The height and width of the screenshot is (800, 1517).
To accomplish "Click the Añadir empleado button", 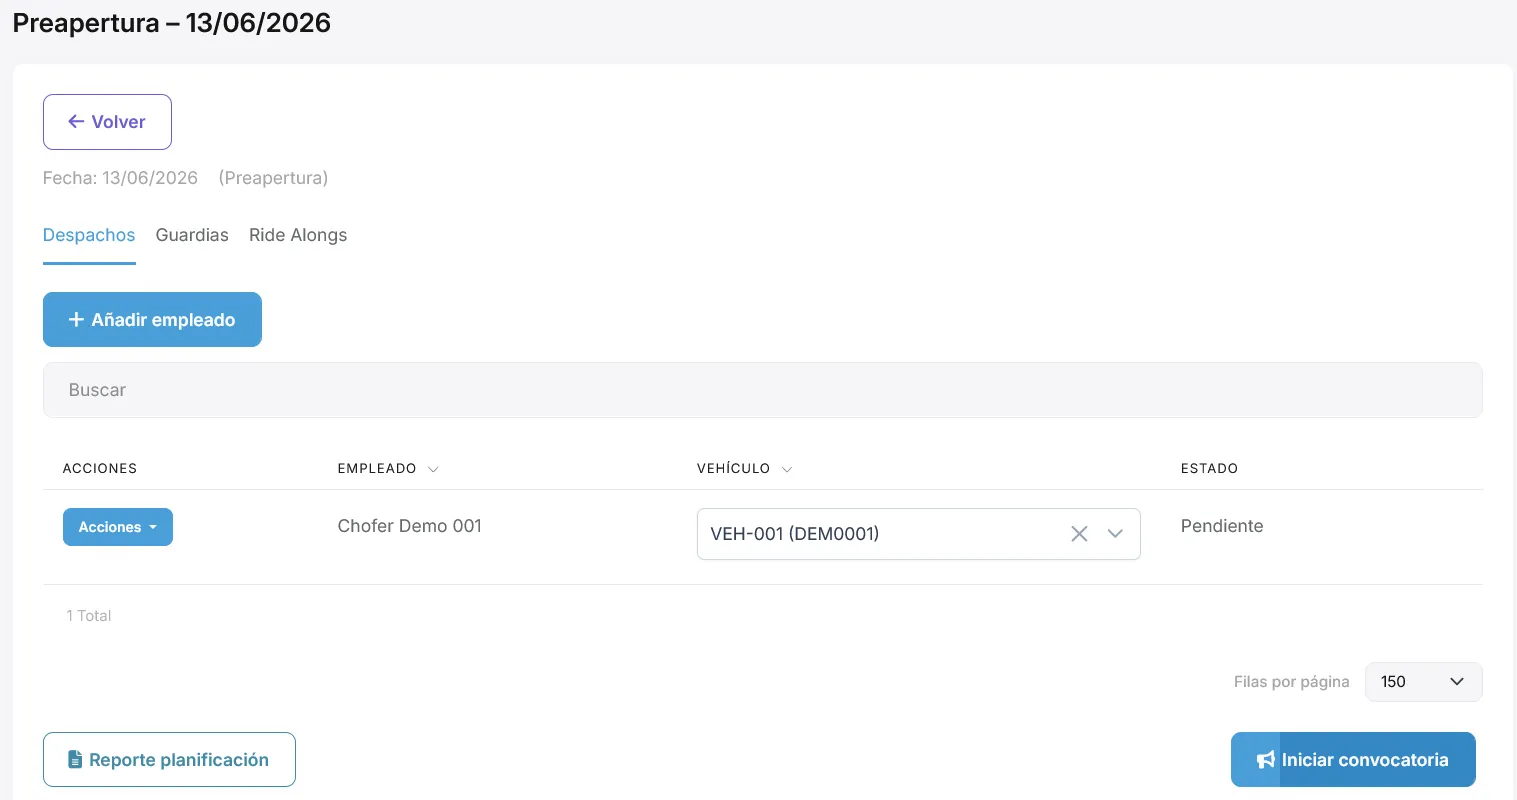I will tap(152, 320).
